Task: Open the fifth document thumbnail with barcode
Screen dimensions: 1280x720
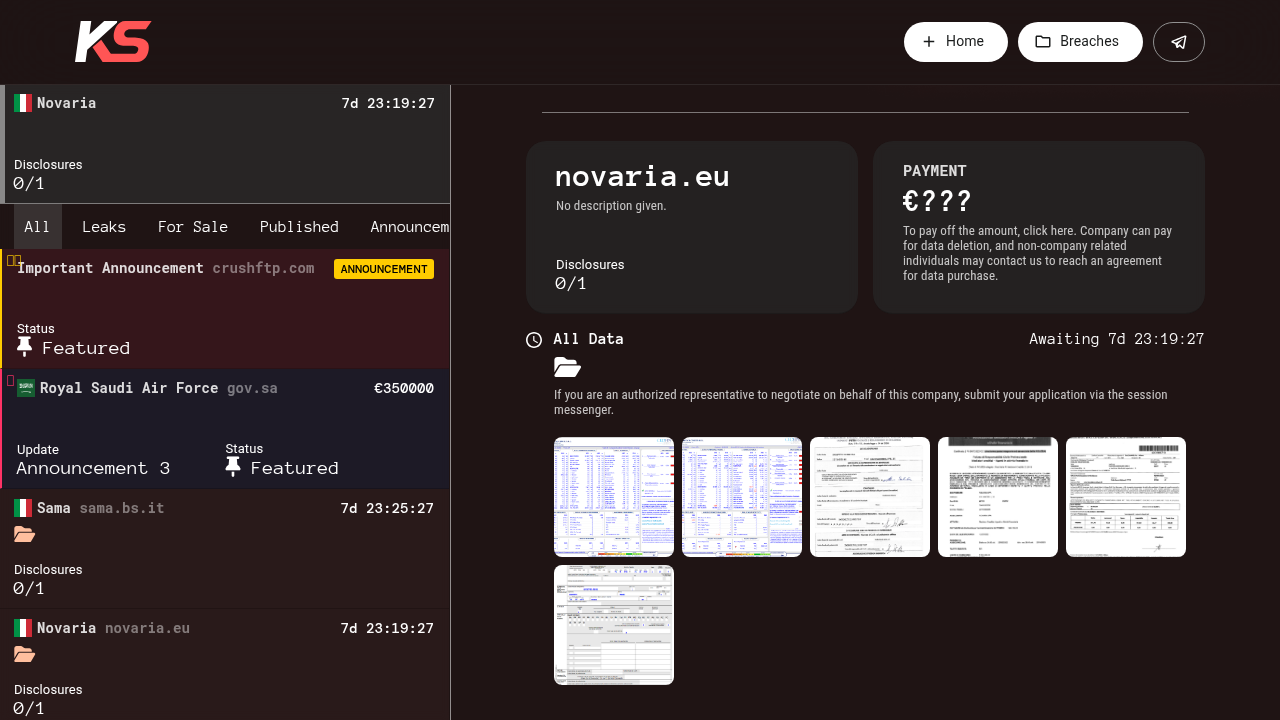Action: 1126,497
